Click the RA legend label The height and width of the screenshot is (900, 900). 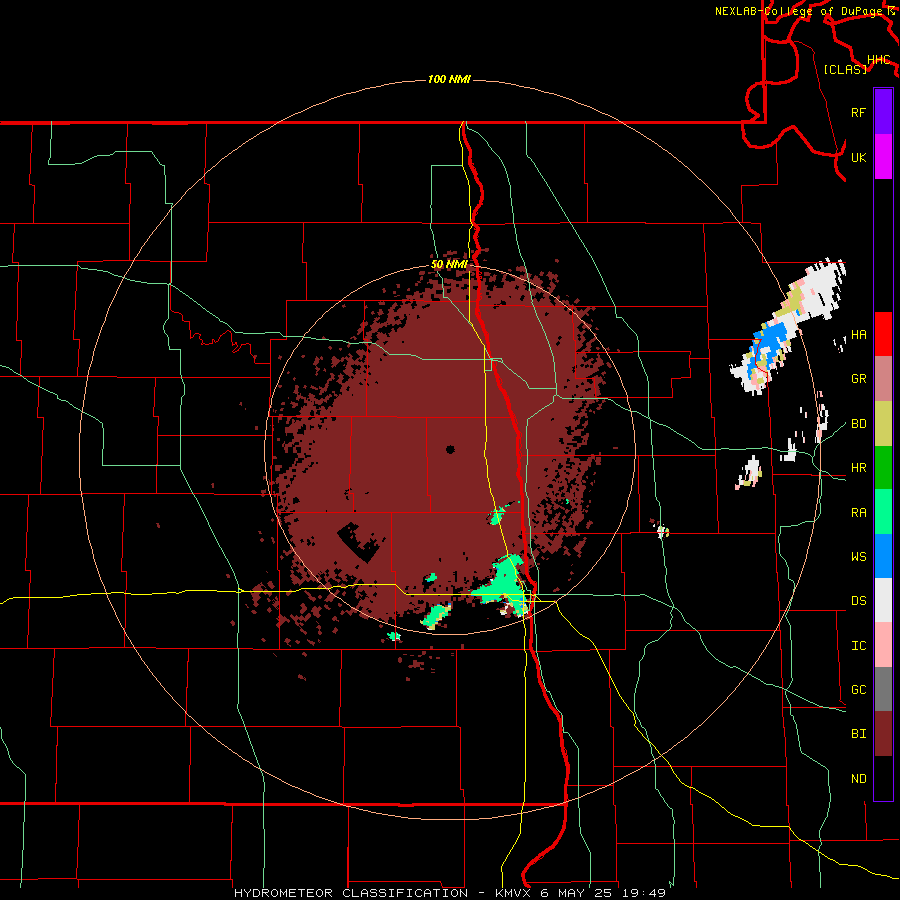tap(858, 513)
